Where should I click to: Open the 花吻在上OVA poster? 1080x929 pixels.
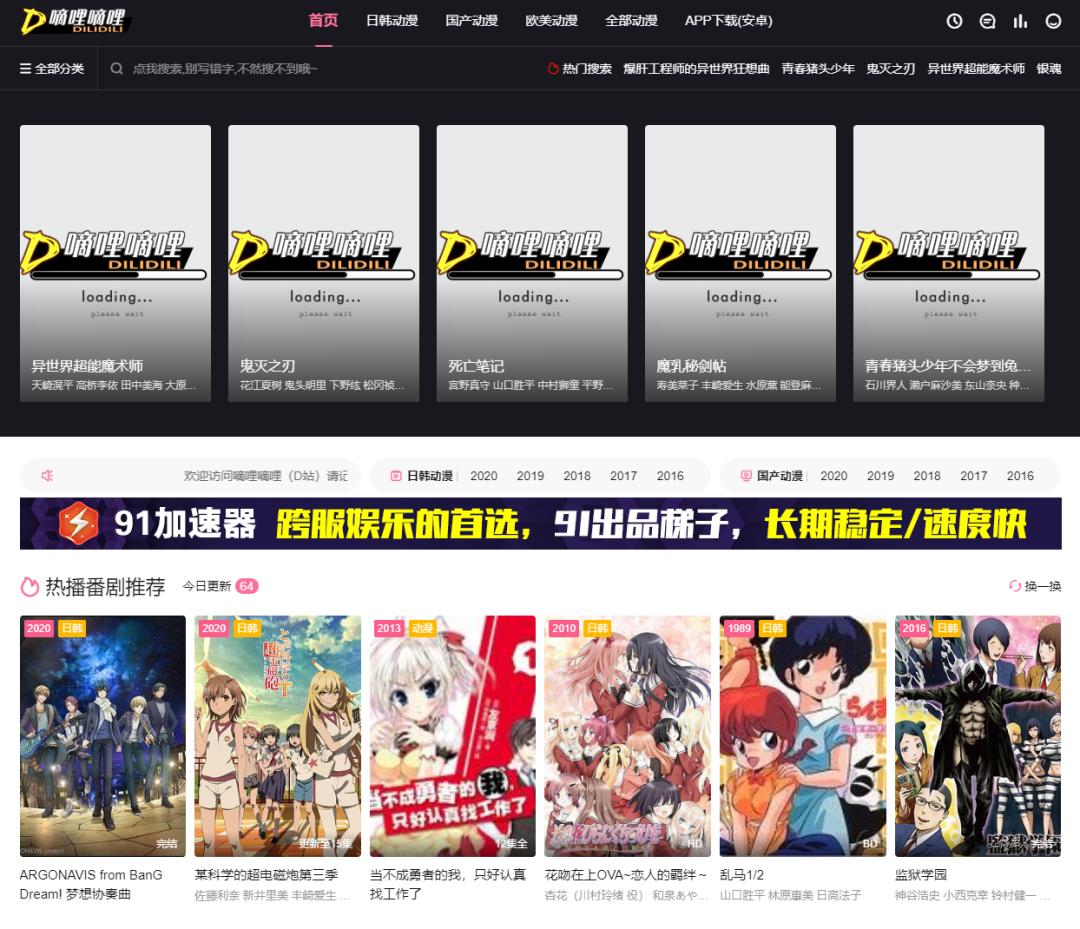pos(627,736)
